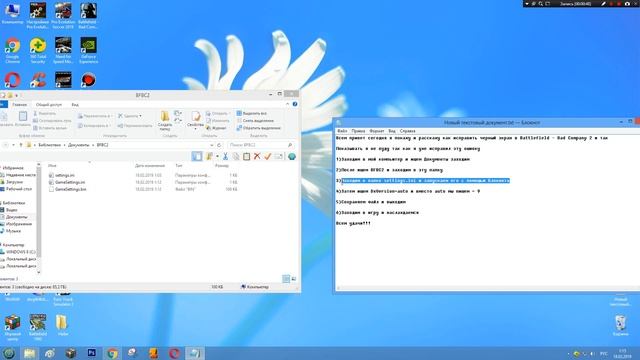
Task: Open the CCleaner desktop shortcut
Action: 38,80
